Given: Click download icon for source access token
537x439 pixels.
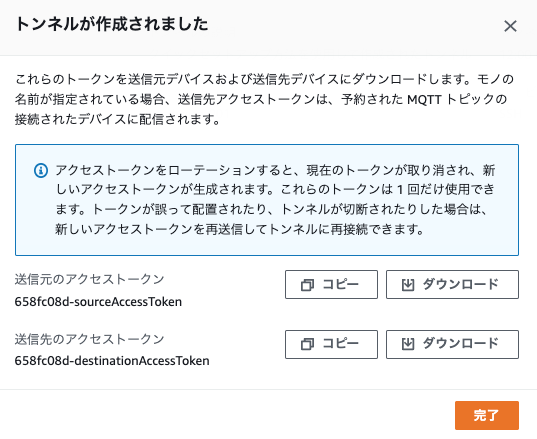Looking at the screenshot, I should point(408,285).
